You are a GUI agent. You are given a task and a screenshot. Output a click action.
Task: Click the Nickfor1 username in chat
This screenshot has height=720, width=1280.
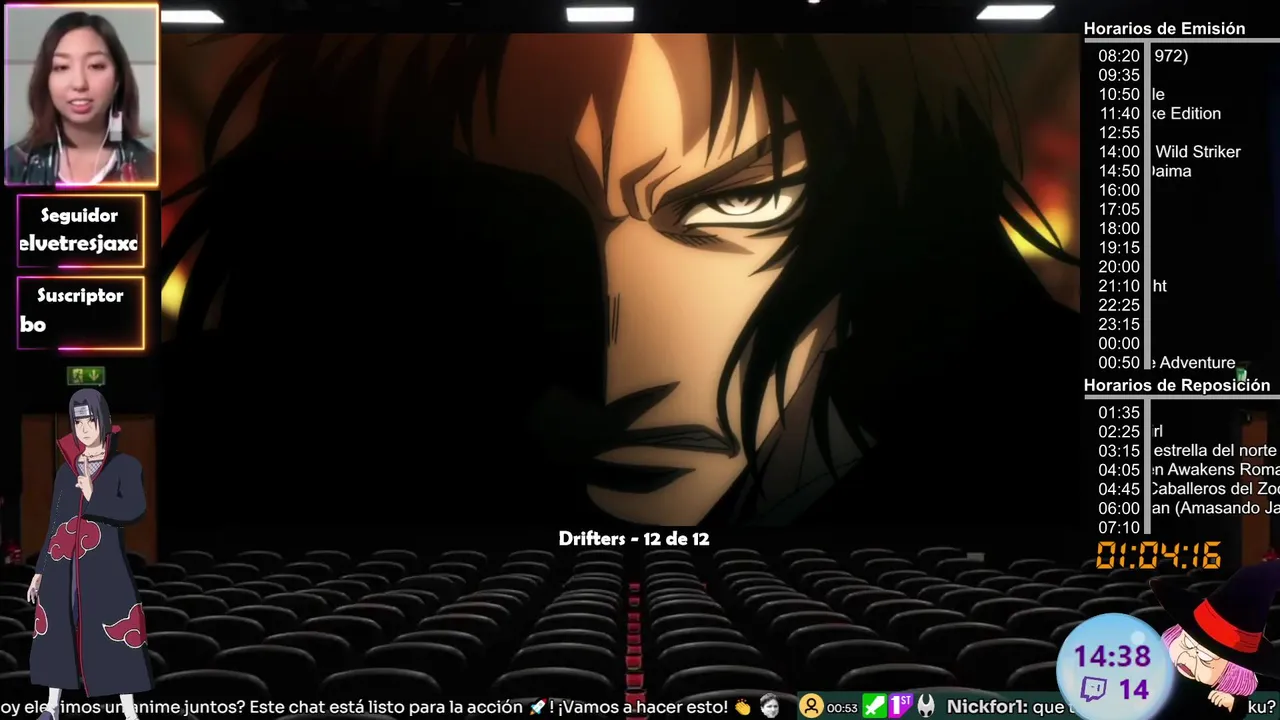point(985,707)
